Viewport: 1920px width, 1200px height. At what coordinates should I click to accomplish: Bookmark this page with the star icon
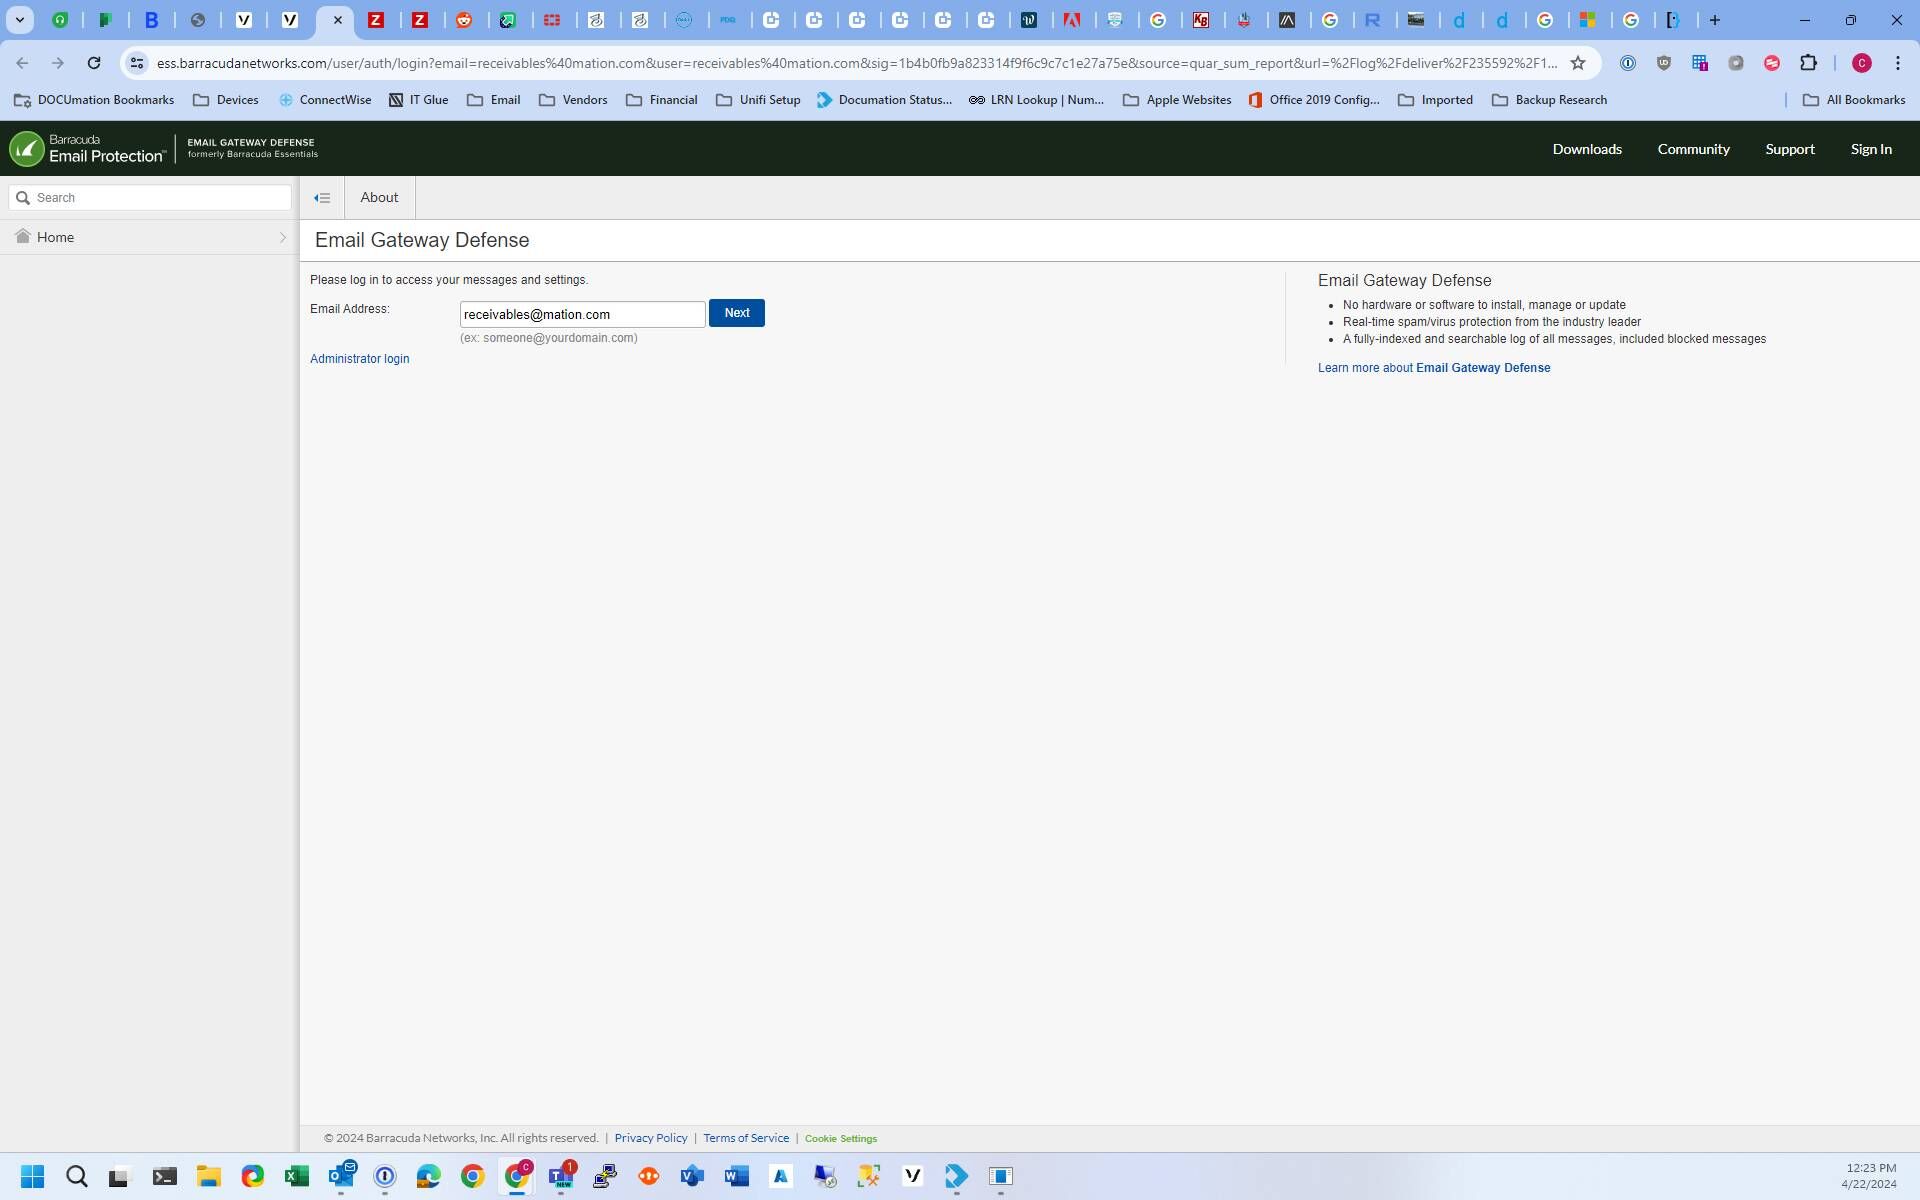pyautogui.click(x=1578, y=63)
